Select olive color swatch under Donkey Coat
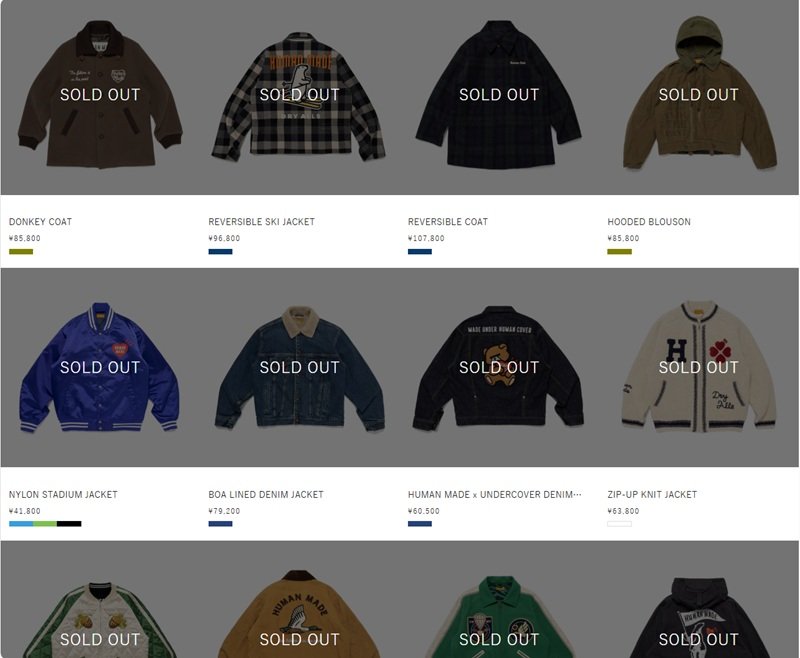This screenshot has width=800, height=658. pyautogui.click(x=21, y=251)
